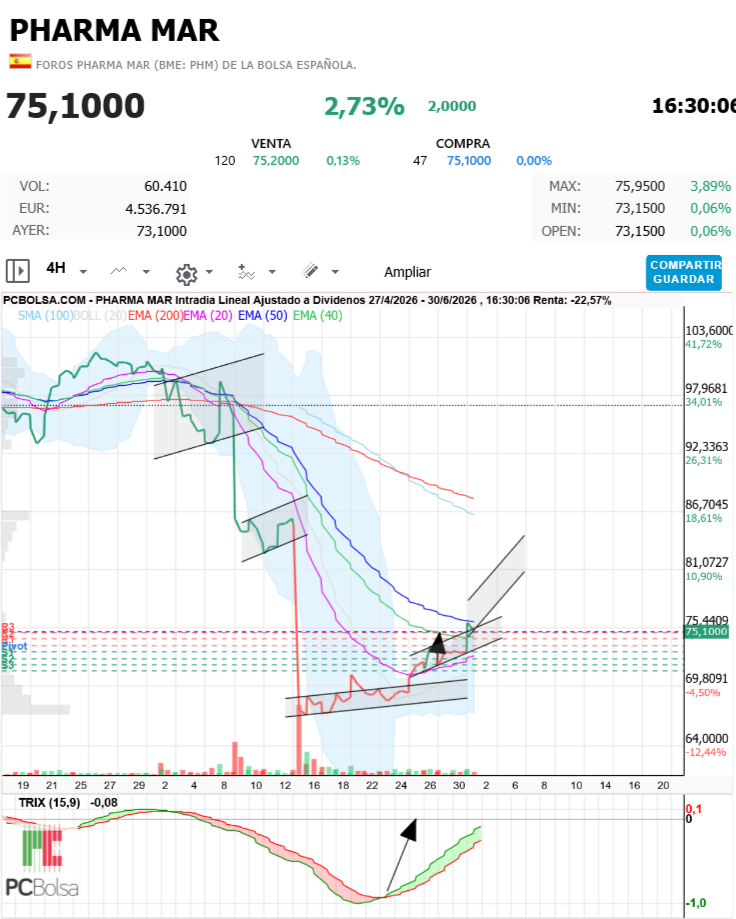Click the PHARMA MAR page heading
The height and width of the screenshot is (919, 736).
tap(114, 30)
